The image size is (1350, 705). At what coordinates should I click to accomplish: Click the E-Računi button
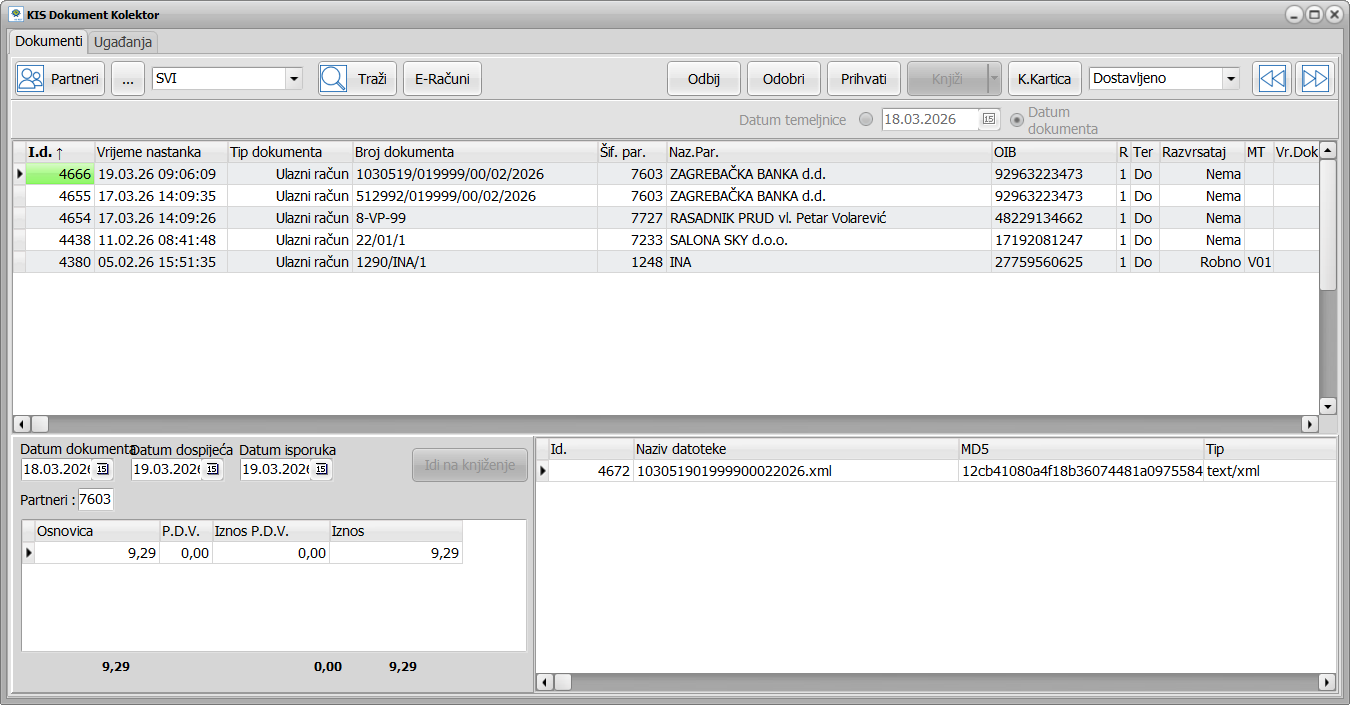click(442, 79)
